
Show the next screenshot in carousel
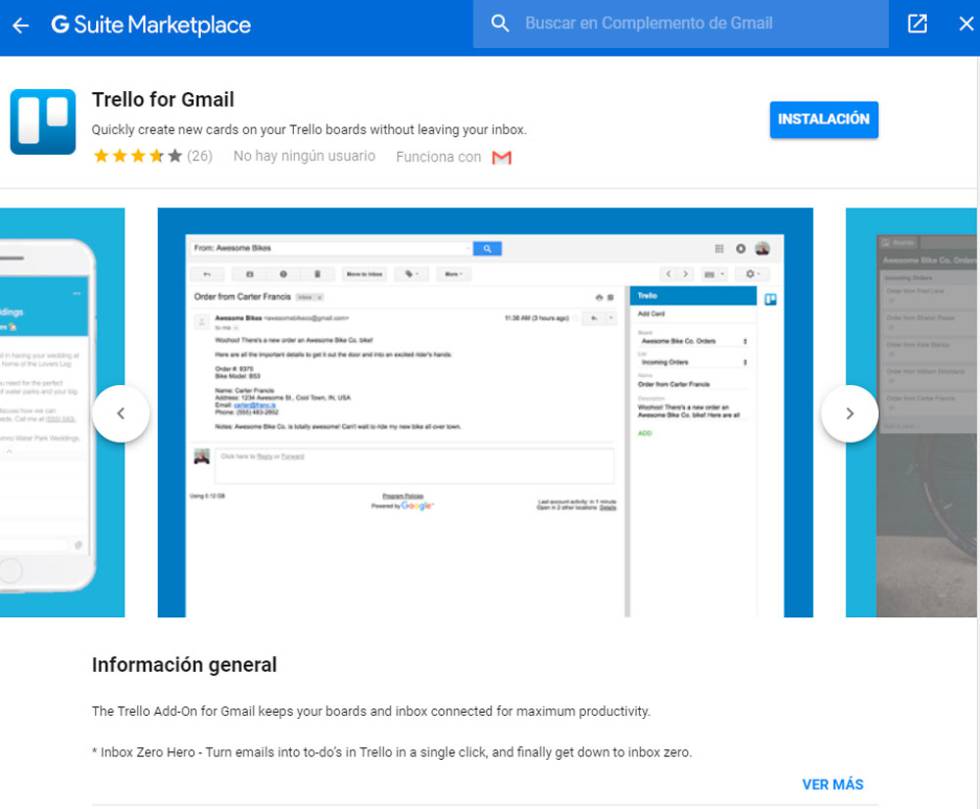coord(849,413)
